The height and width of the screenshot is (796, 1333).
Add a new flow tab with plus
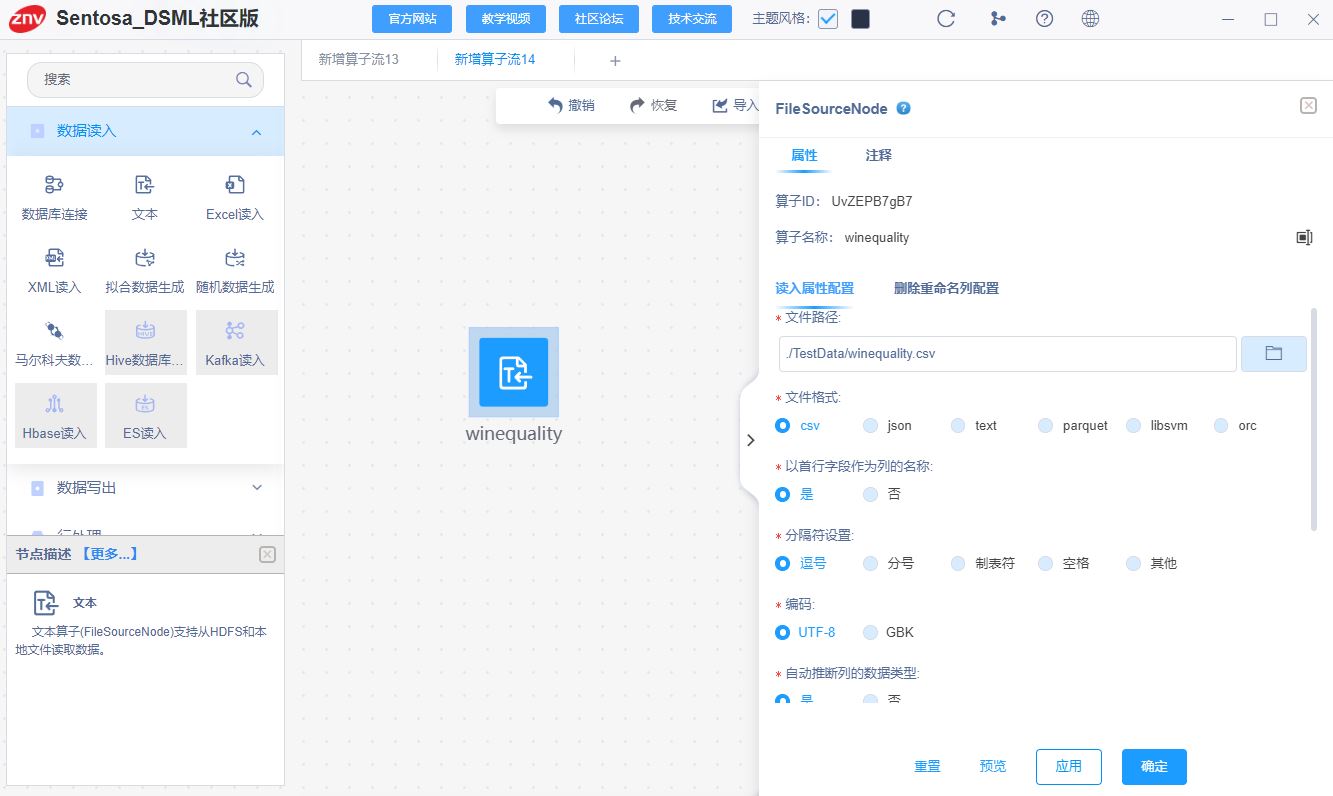[x=615, y=61]
